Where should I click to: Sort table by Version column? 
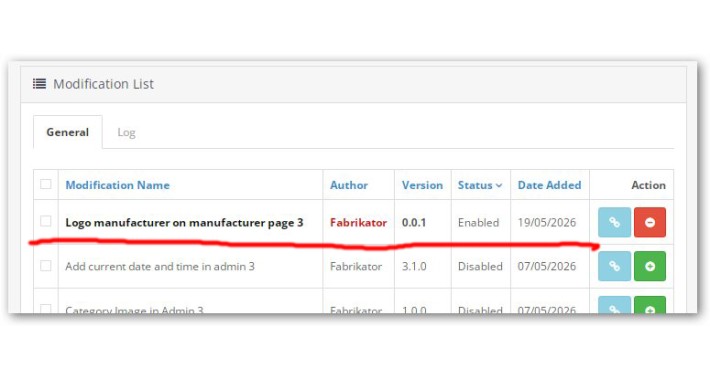(x=422, y=185)
